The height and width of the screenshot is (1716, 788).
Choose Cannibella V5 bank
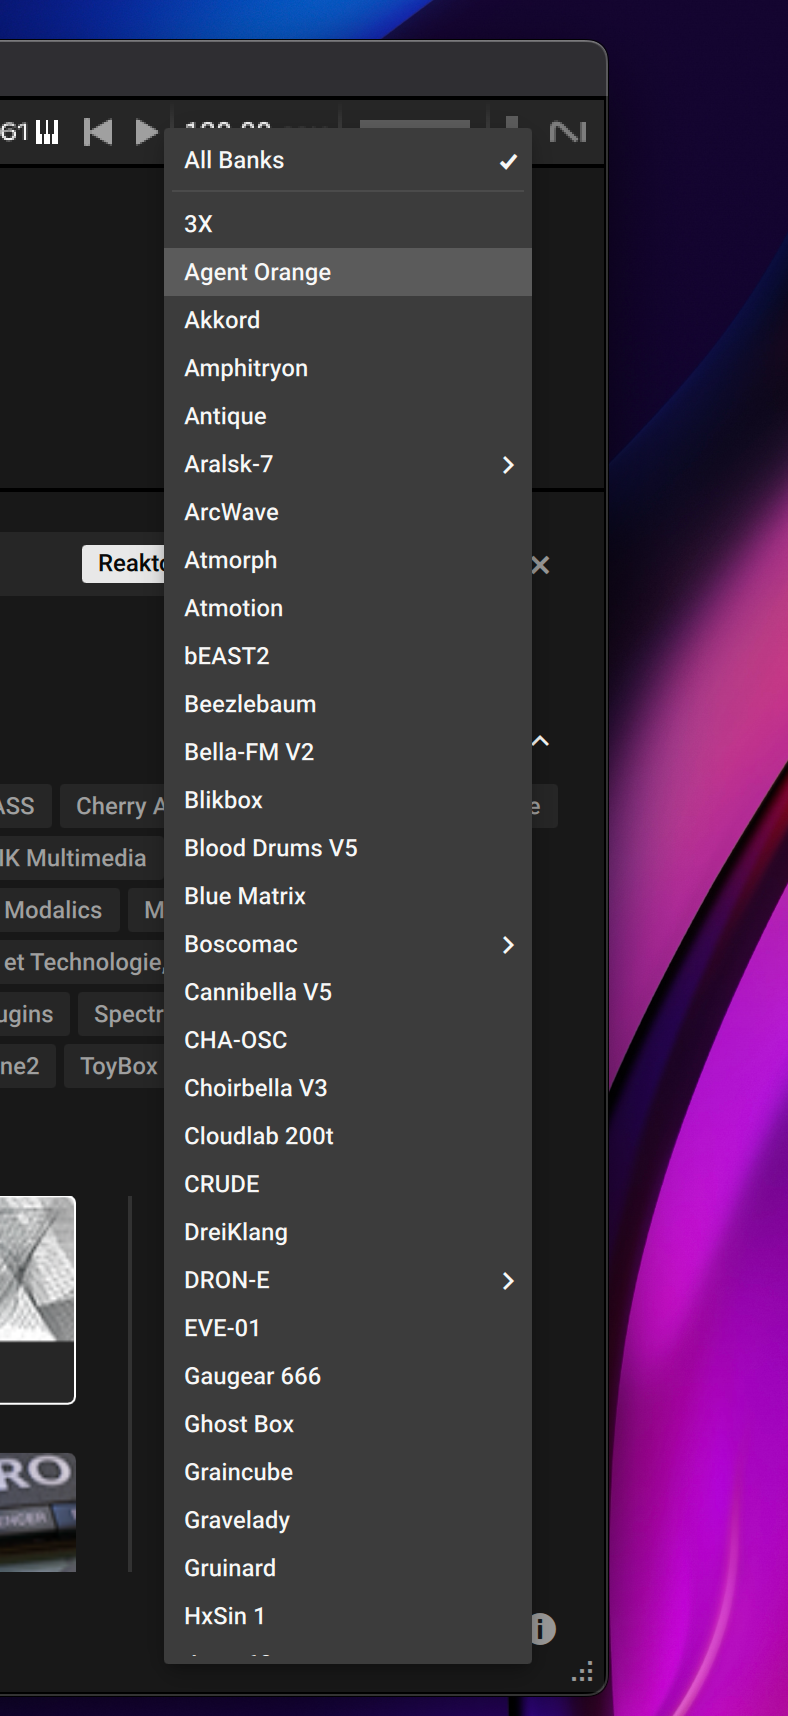click(x=347, y=992)
